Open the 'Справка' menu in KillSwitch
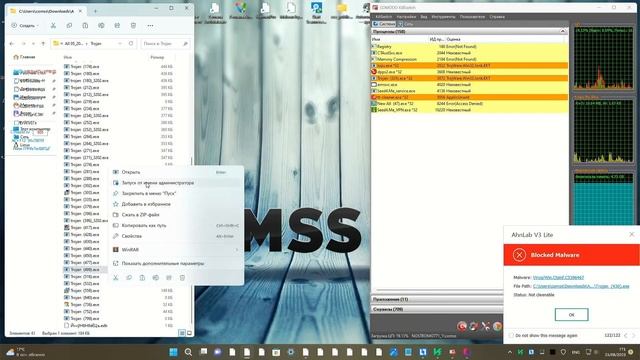The height and width of the screenshot is (360, 640). (x=497, y=17)
